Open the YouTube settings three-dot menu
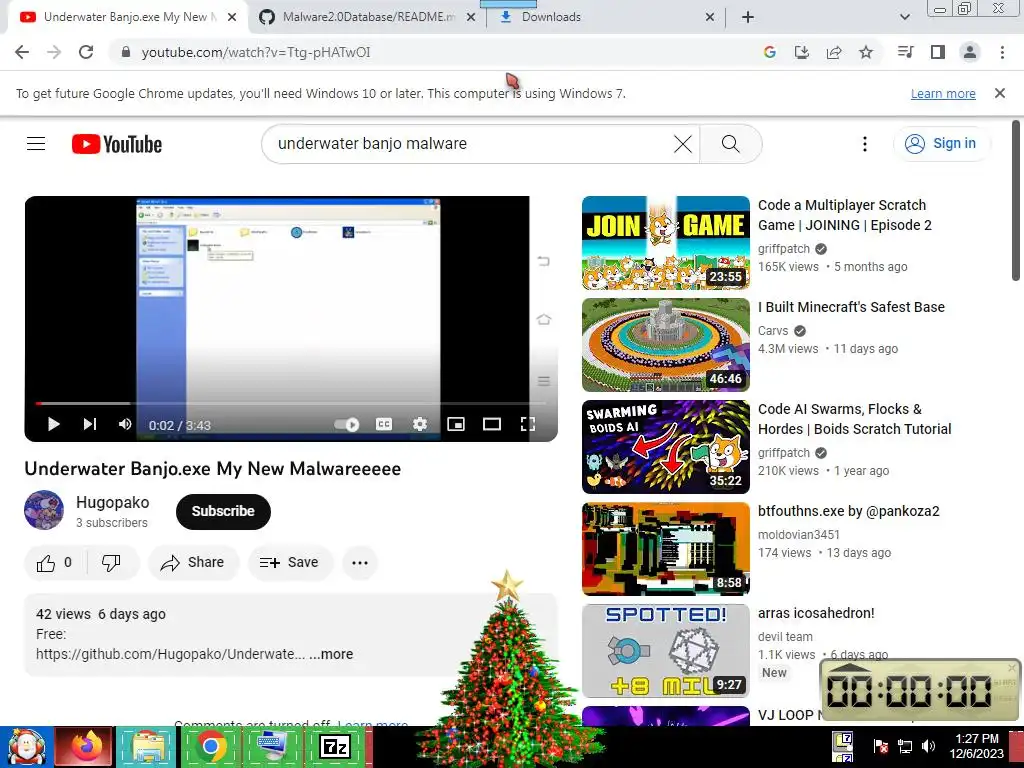 click(x=865, y=144)
